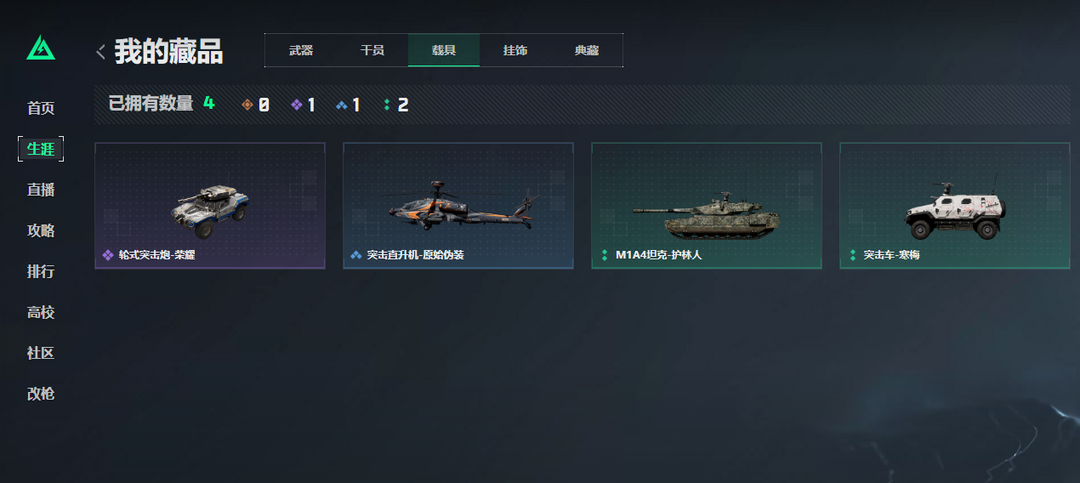
Task: Go back using the arrow beside 我的藏品
Action: pyautogui.click(x=101, y=52)
